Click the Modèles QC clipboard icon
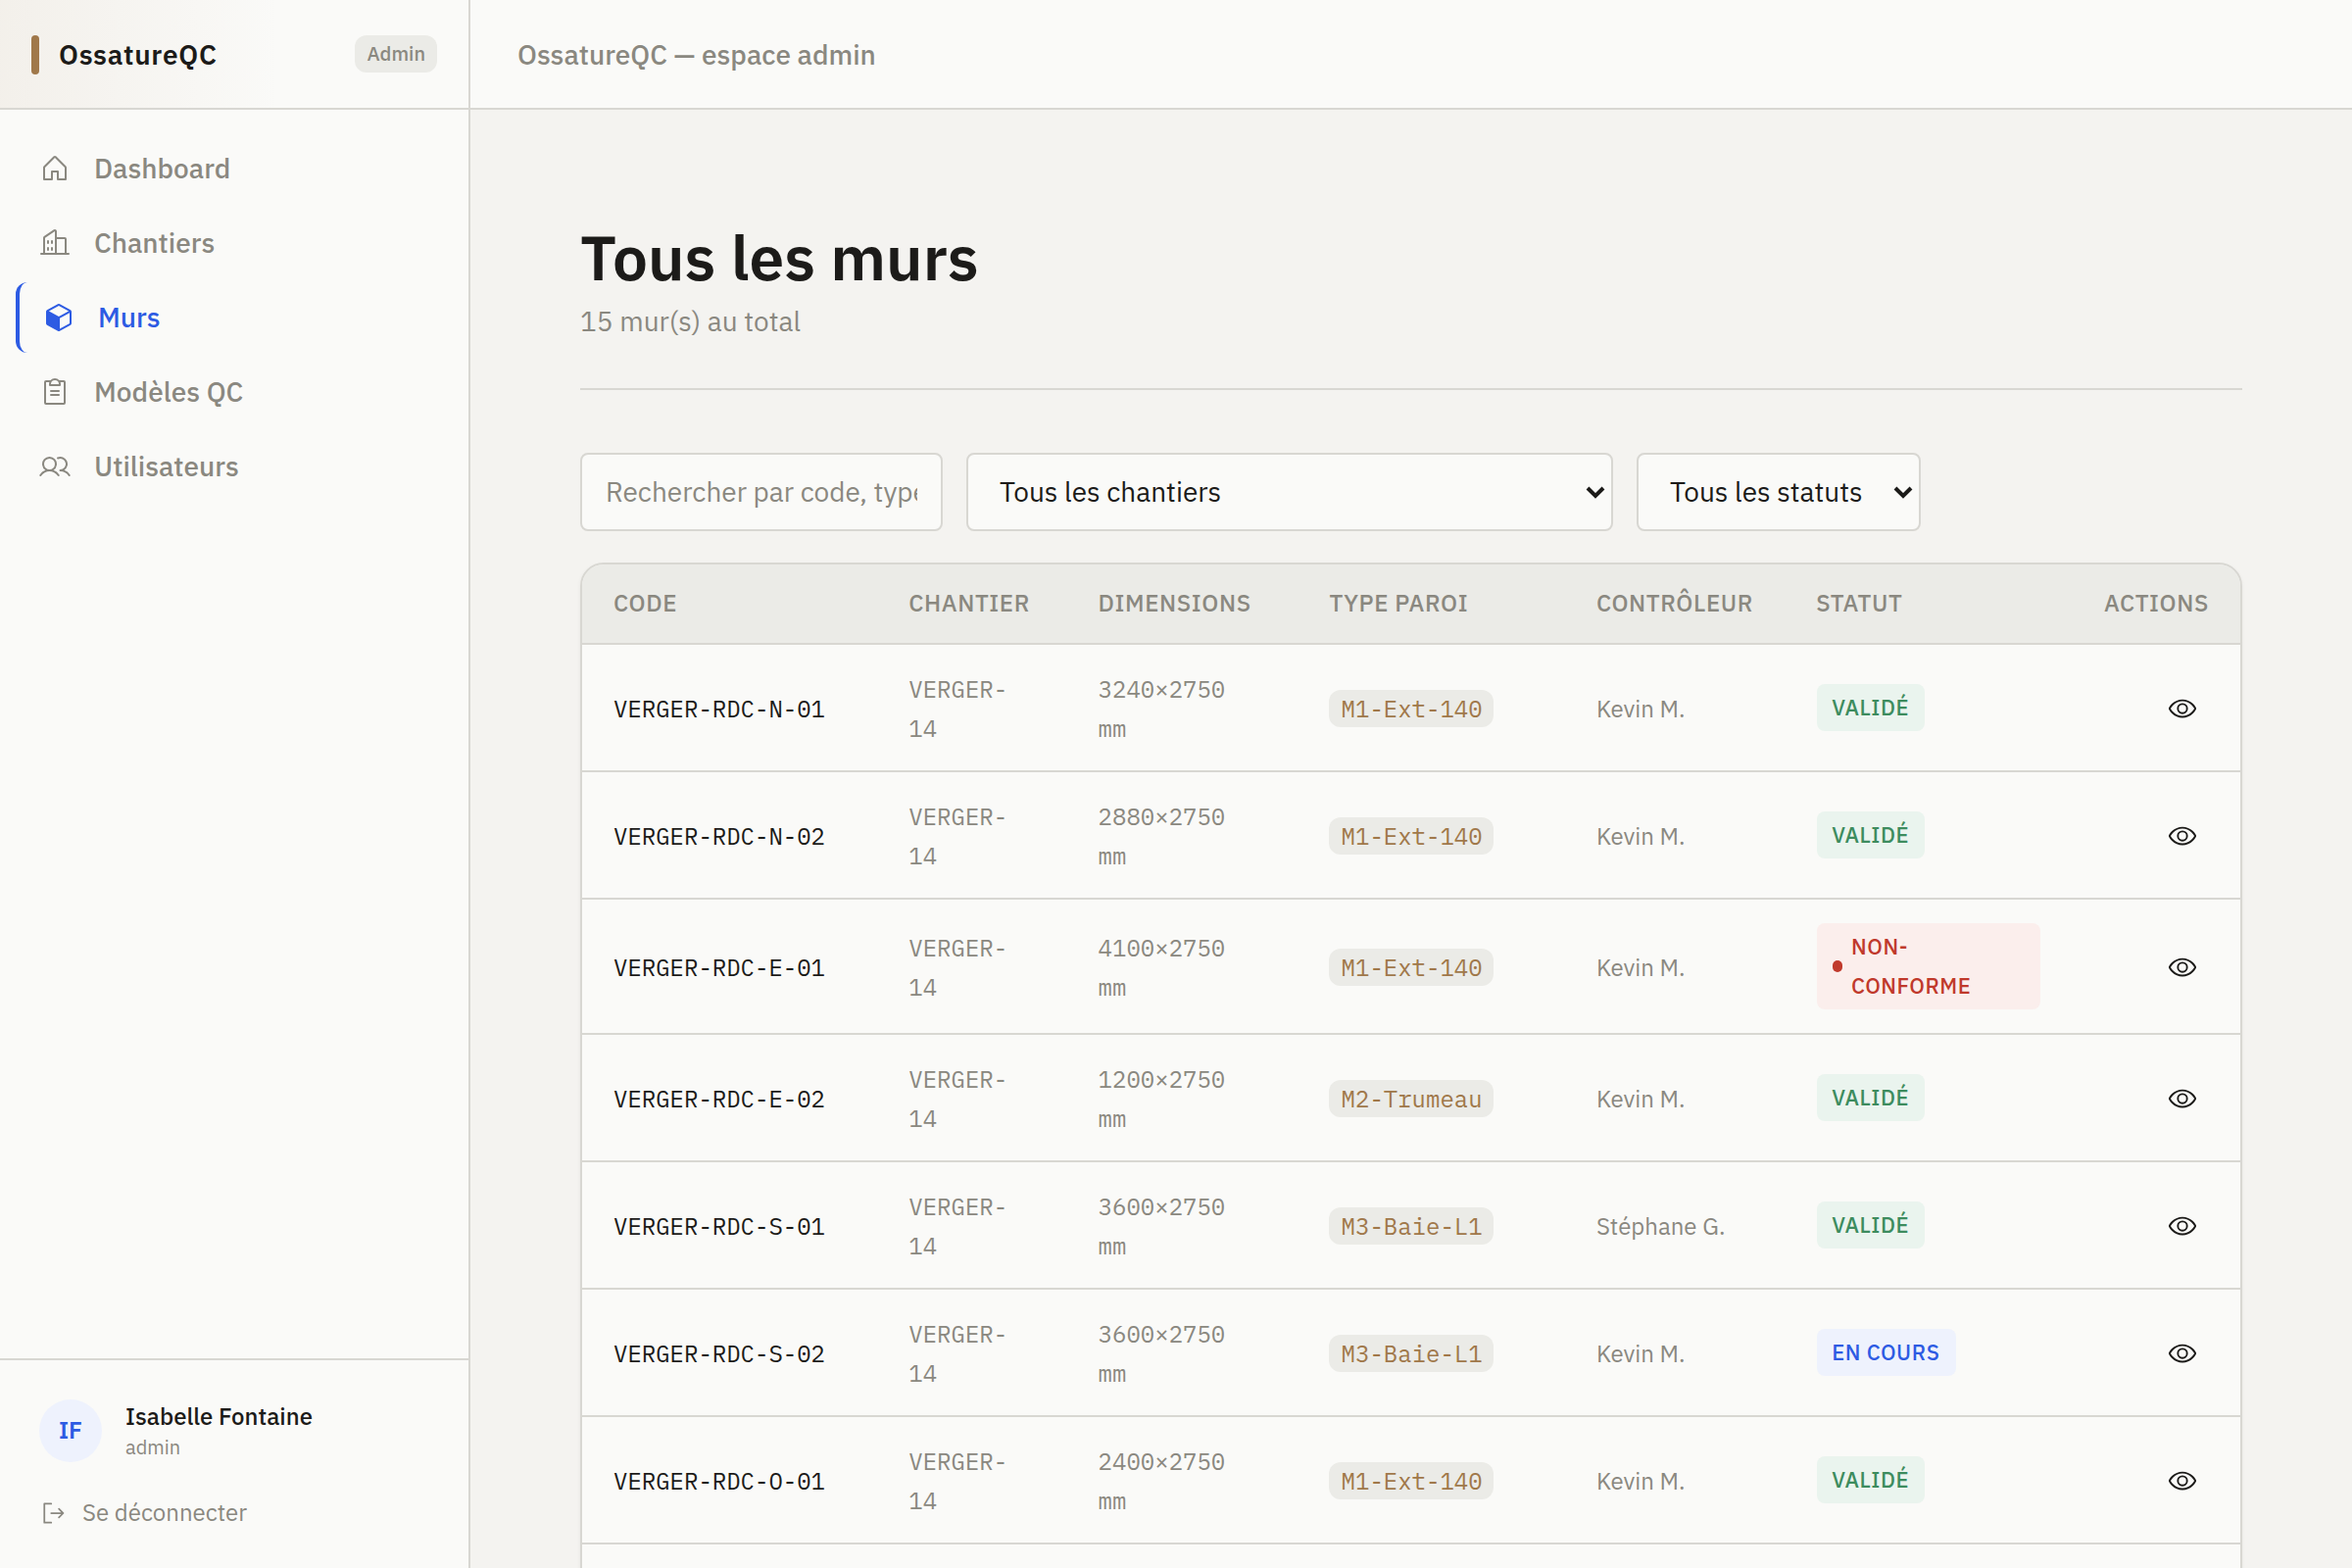 click(55, 392)
